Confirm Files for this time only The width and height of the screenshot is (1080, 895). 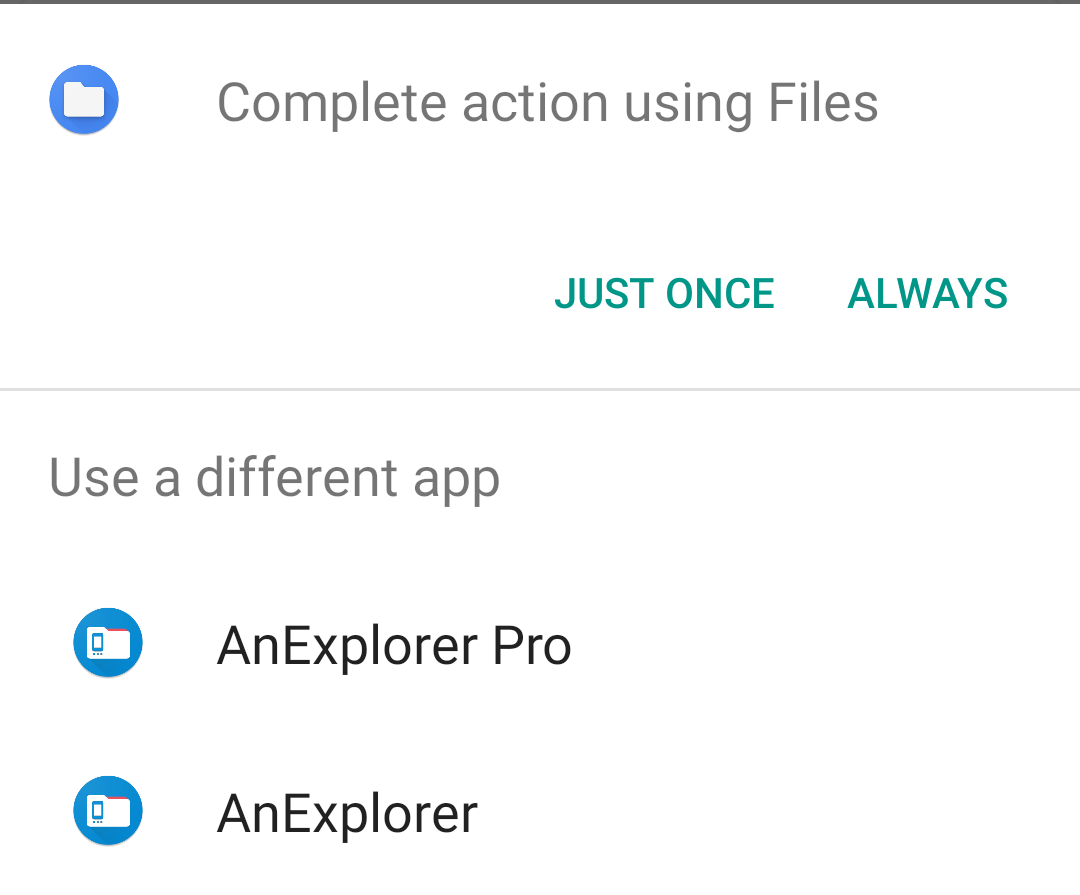(664, 294)
